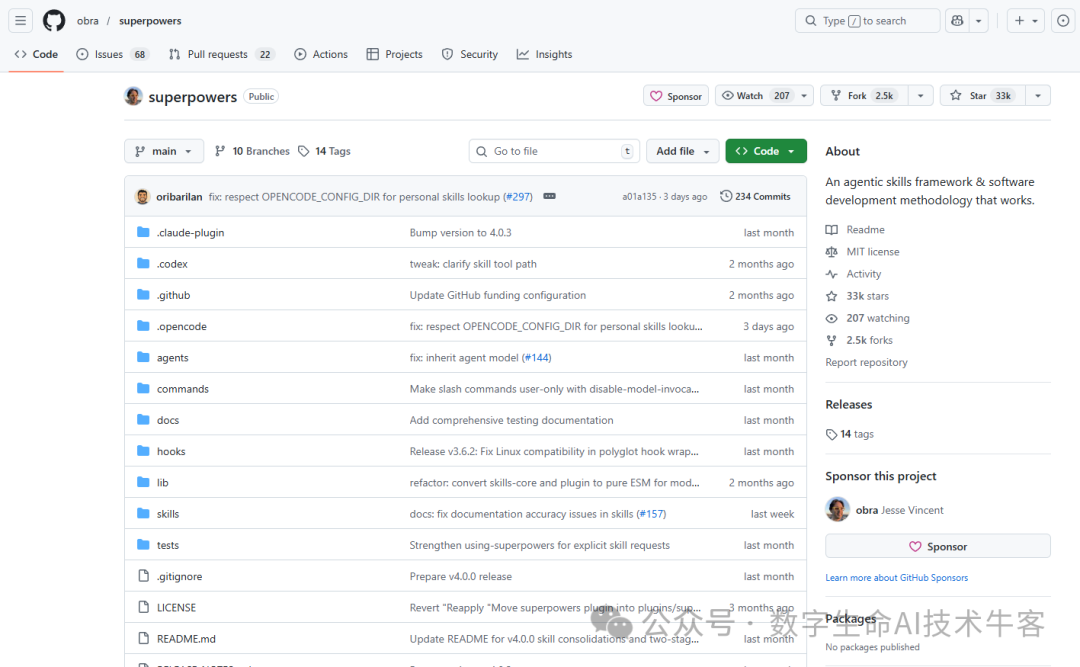This screenshot has width=1080, height=667.
Task: Open the oribarilan author link
Action: coord(179,197)
